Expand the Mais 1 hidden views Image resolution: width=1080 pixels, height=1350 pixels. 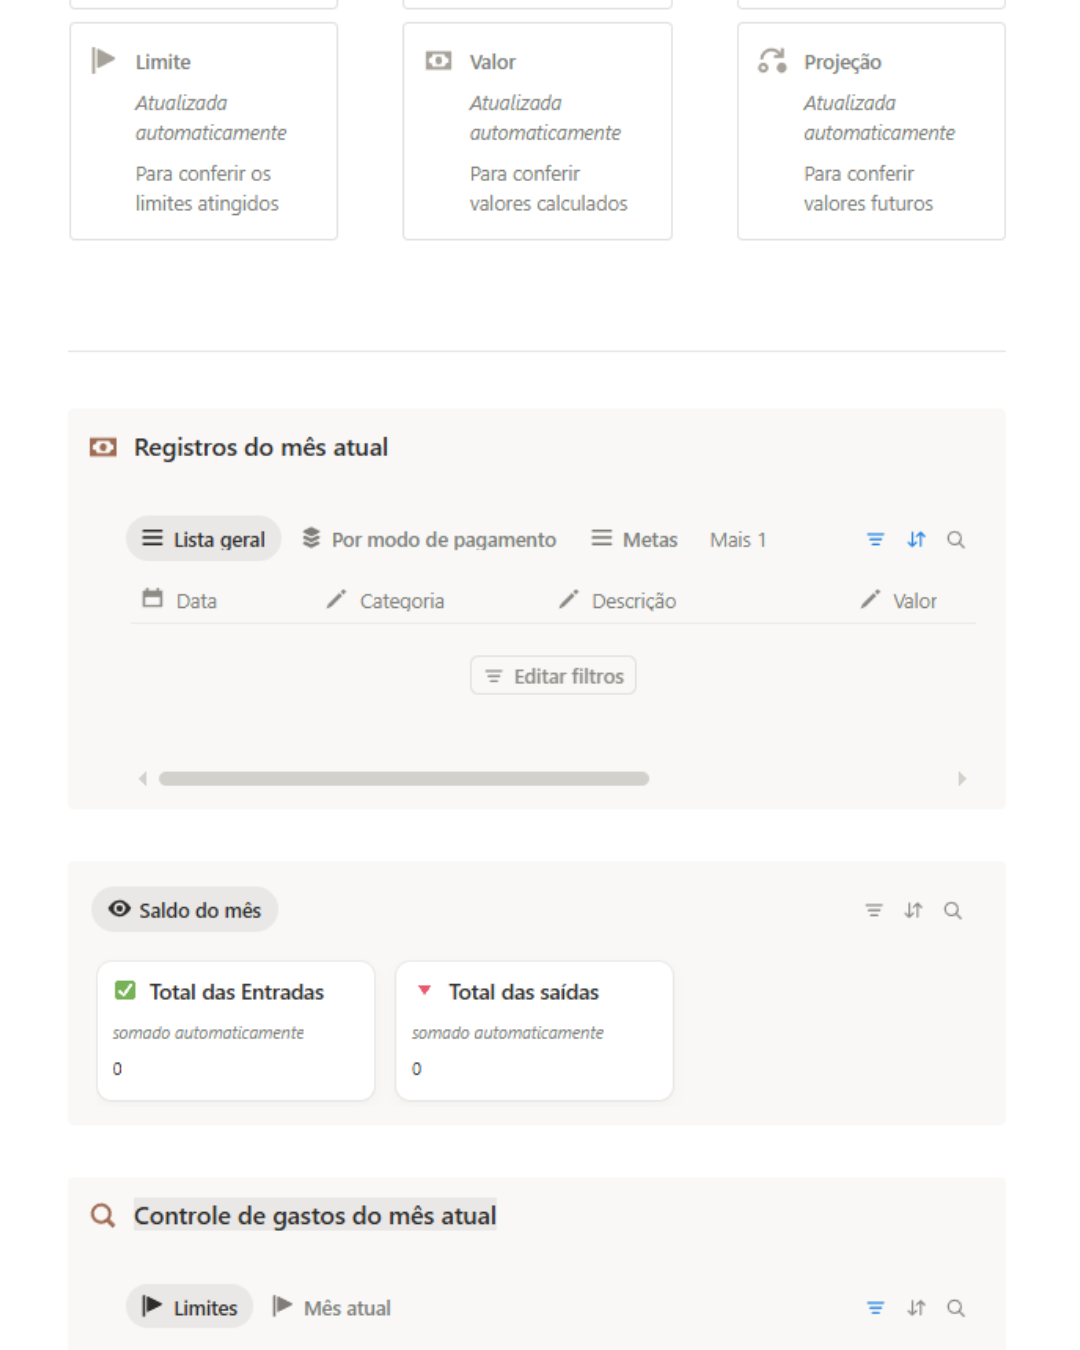(738, 540)
